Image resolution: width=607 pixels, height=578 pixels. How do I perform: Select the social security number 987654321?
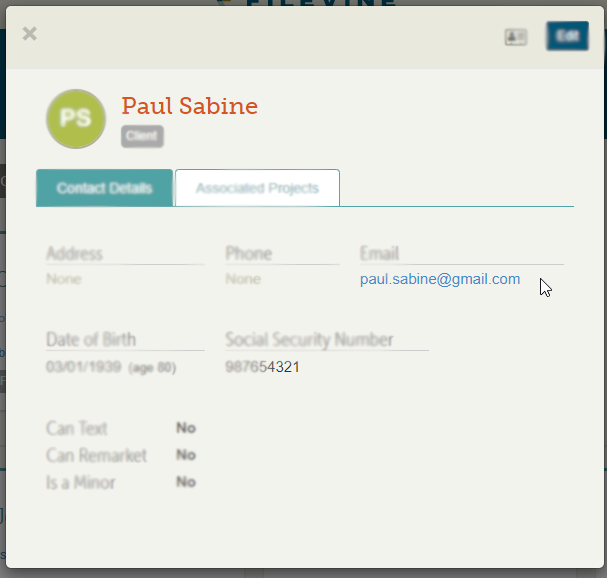tap(262, 367)
